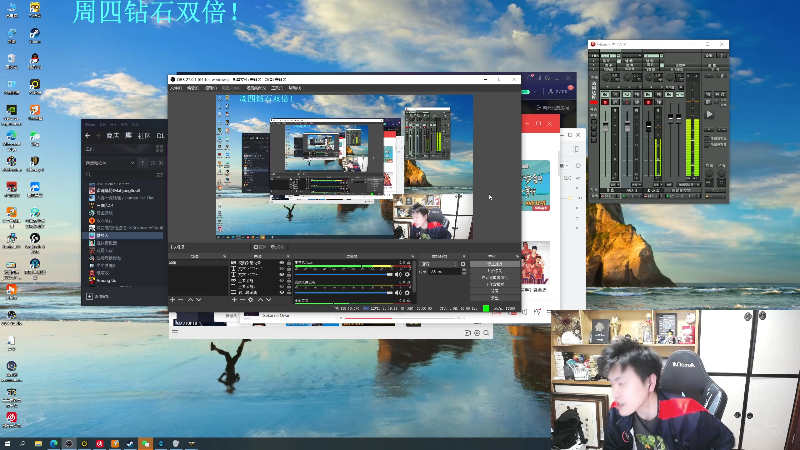Mute second OBS audio mixer channel
This screenshot has height=450, width=800.
pyautogui.click(x=398, y=293)
